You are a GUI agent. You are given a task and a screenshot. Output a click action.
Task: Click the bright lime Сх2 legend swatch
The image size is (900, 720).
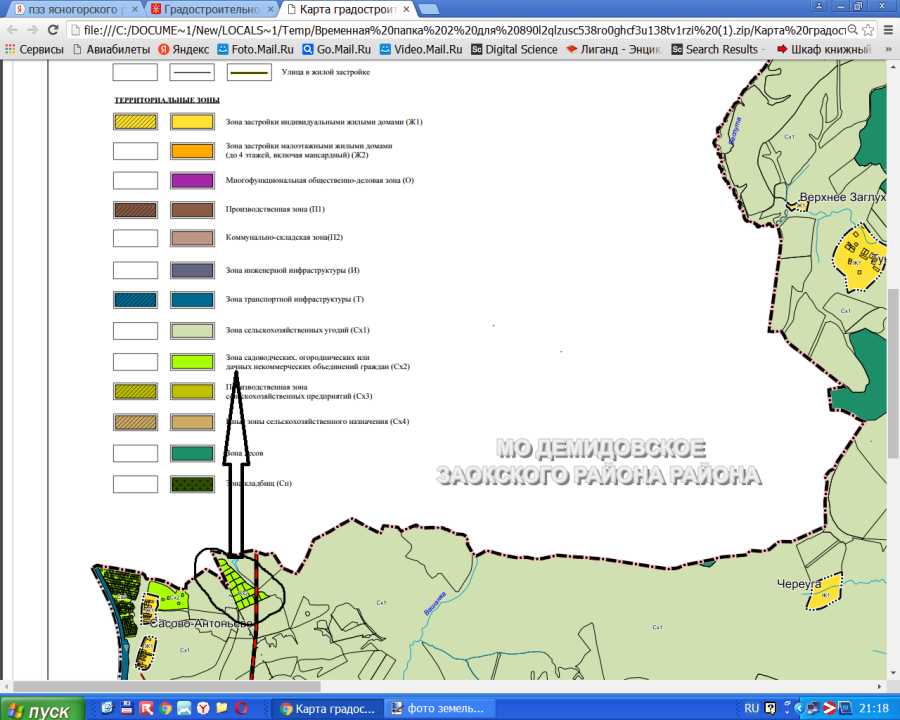point(192,362)
